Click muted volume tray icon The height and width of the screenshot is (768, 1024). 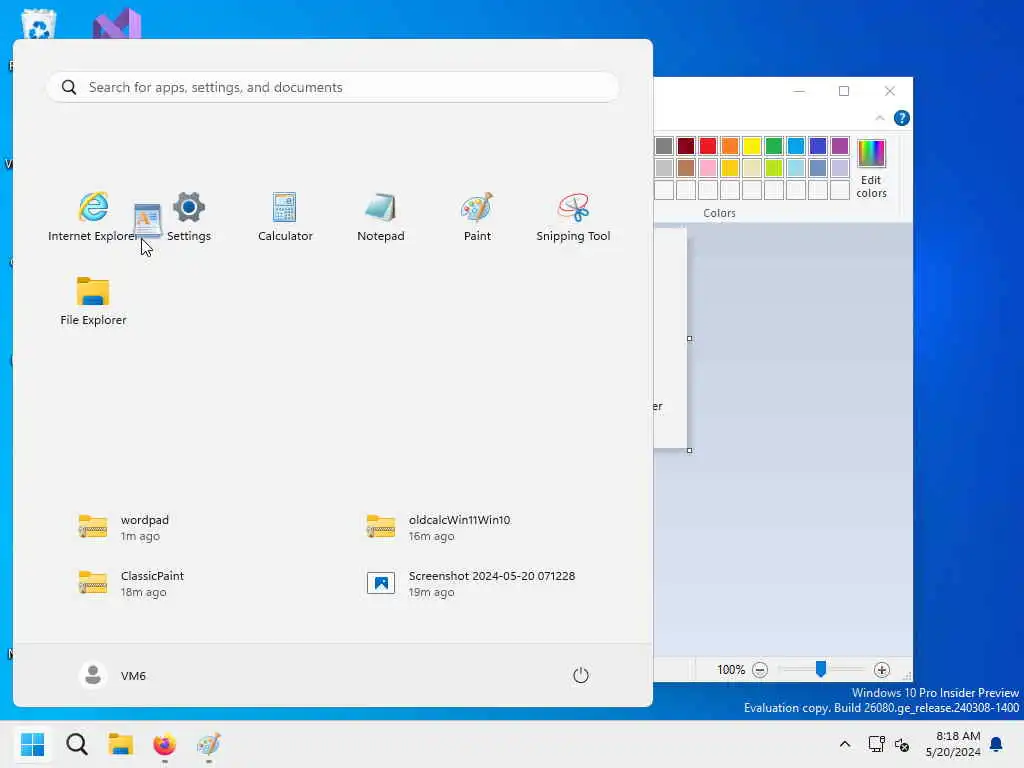[x=903, y=744]
